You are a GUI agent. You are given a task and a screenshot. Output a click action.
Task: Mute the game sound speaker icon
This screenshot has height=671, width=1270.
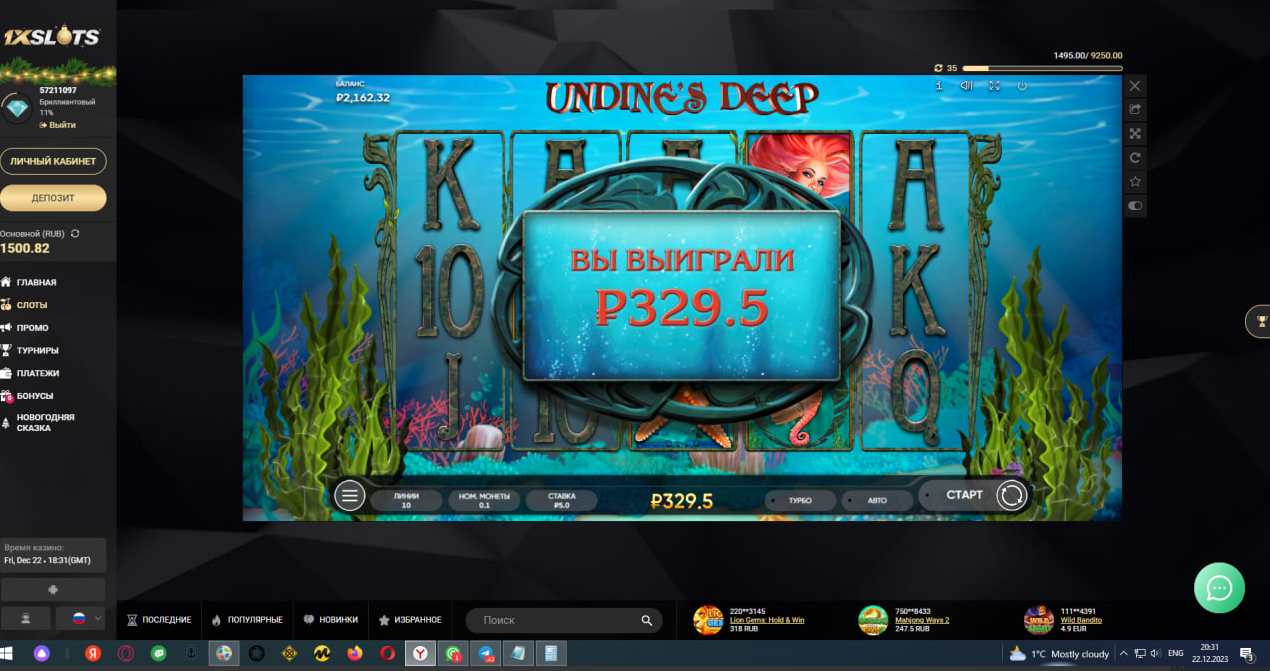966,86
